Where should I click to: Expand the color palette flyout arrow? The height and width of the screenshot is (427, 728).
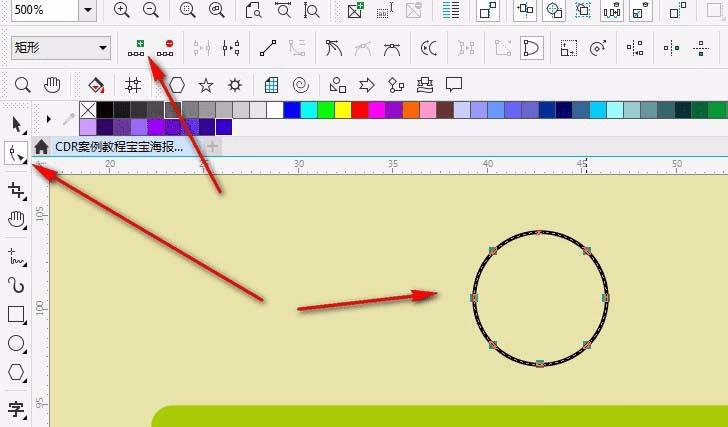click(x=49, y=119)
